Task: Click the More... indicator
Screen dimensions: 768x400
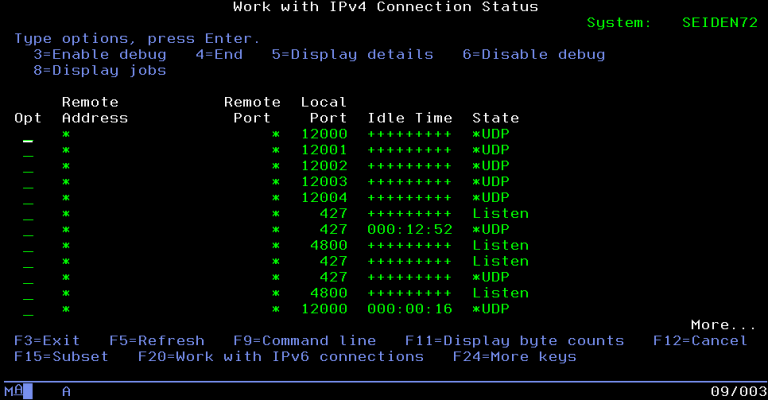Action: point(723,325)
